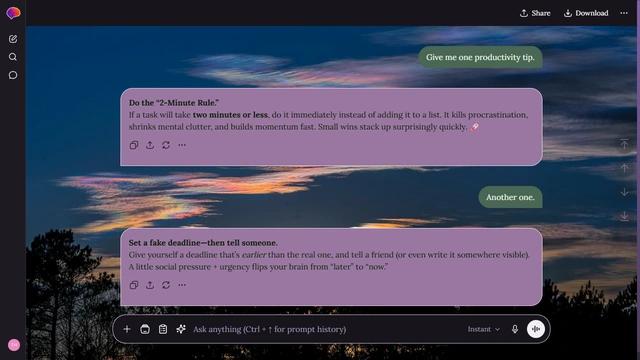This screenshot has width=640, height=360.
Task: Open the store/box icon in prompt bar
Action: [145, 329]
